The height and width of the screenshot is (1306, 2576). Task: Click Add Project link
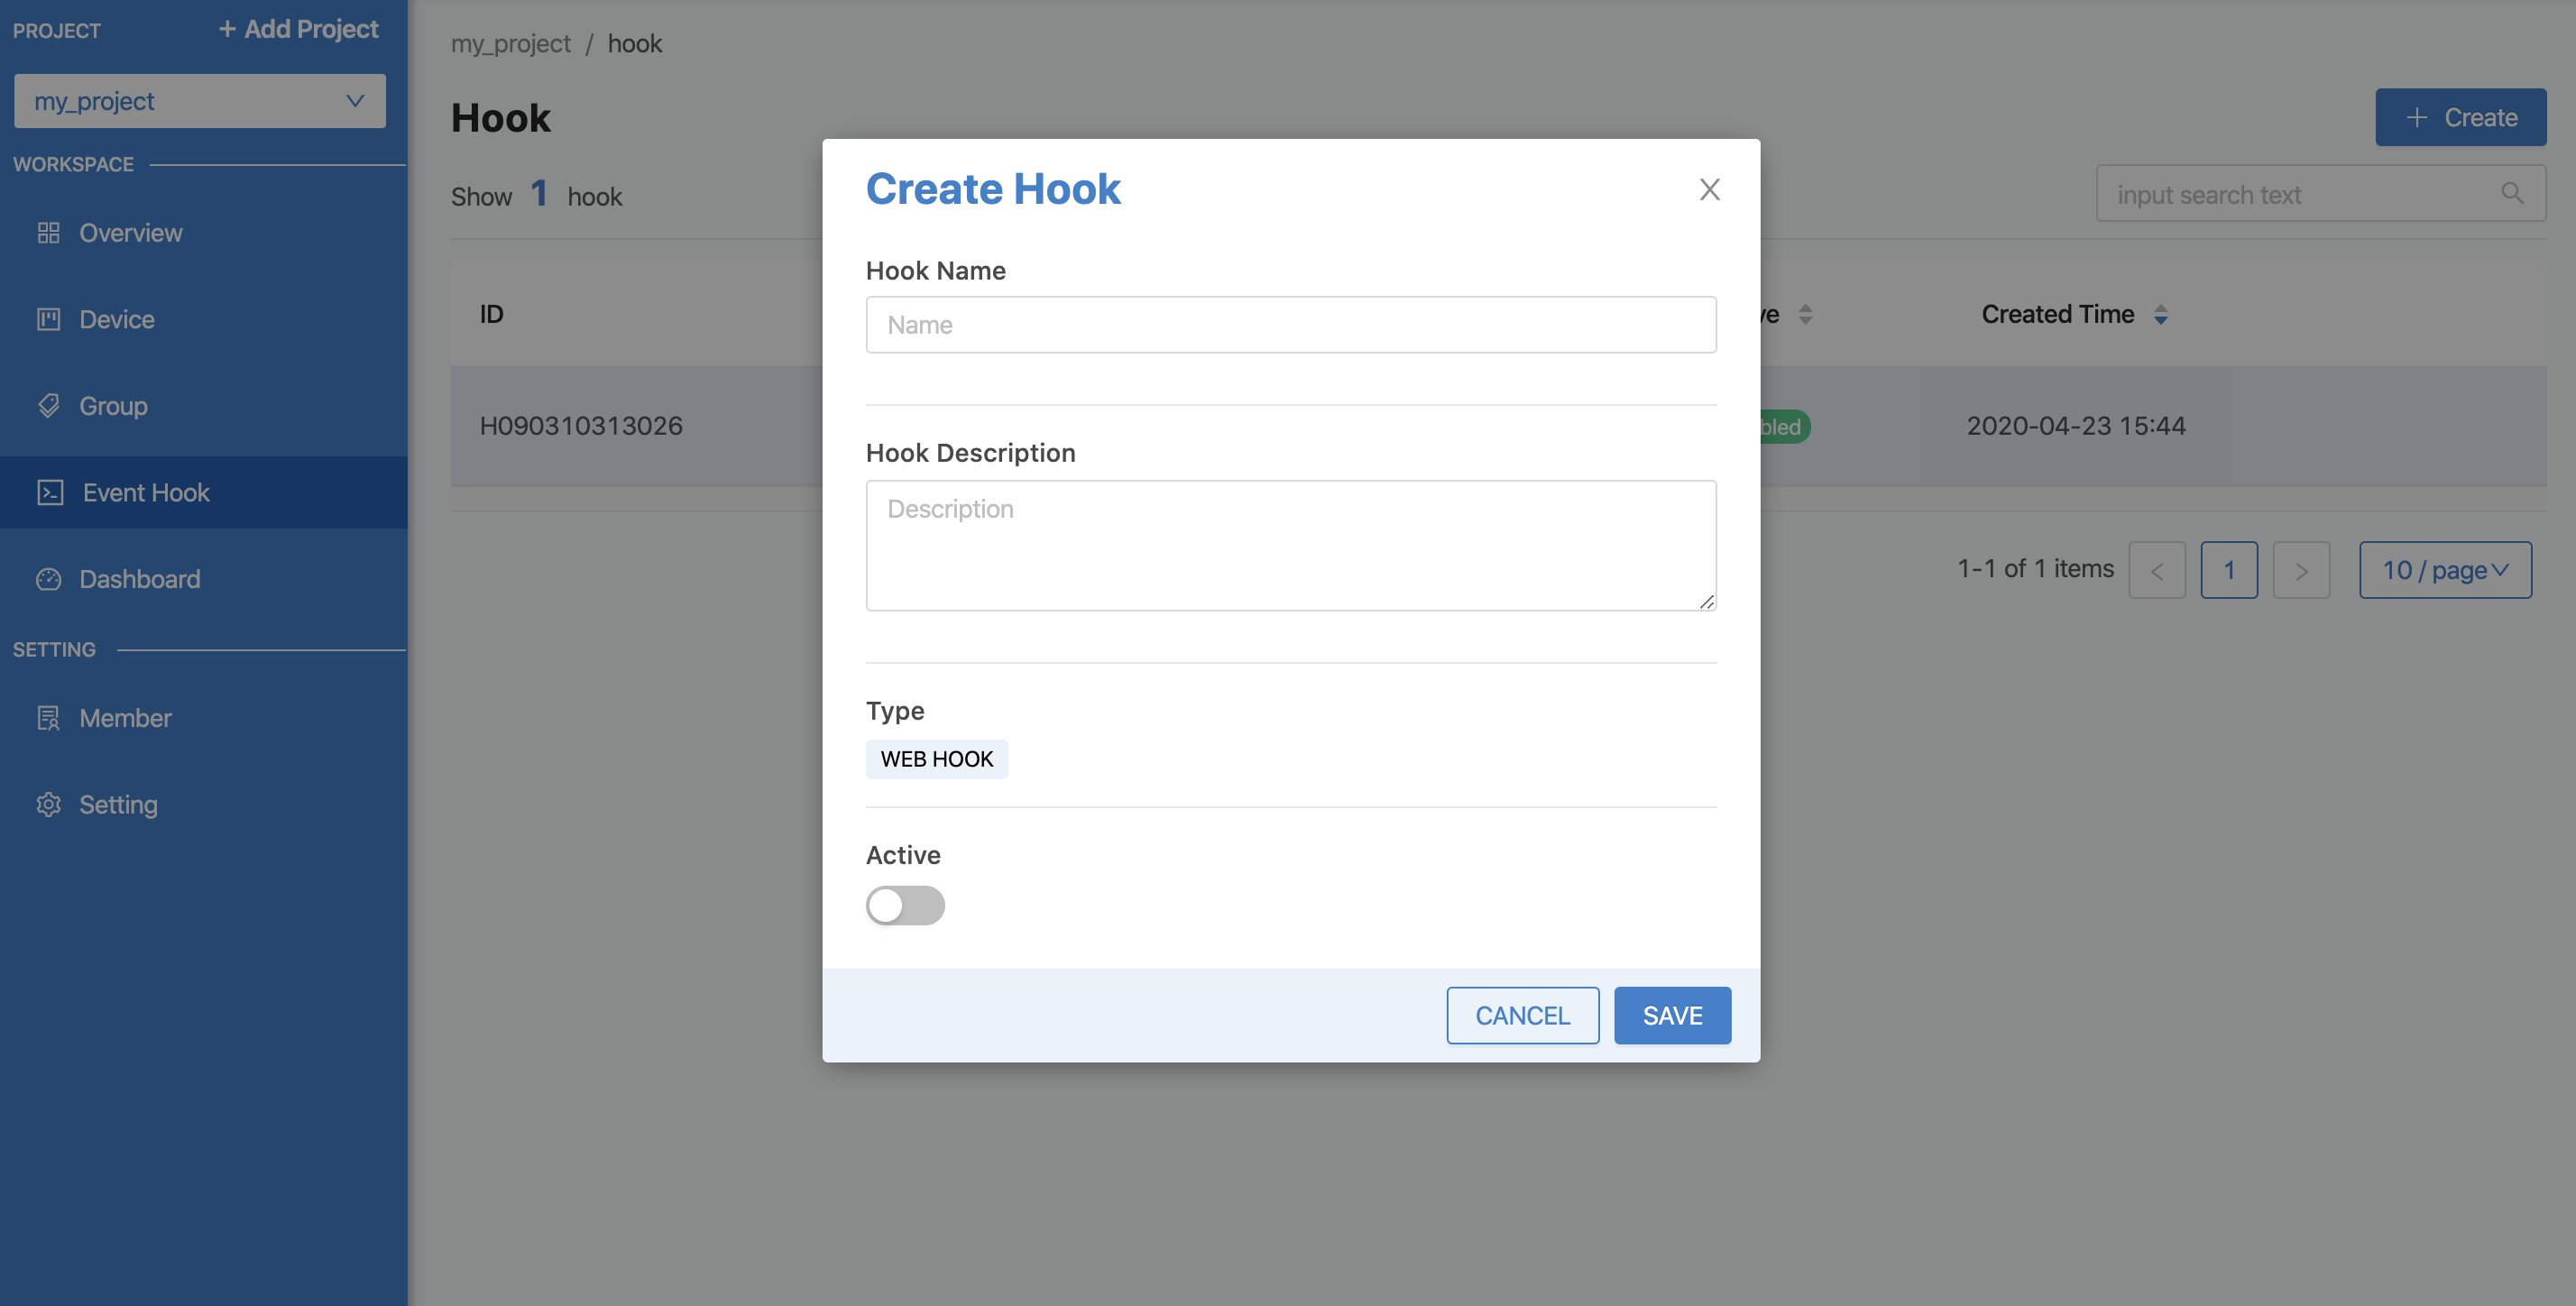click(298, 29)
